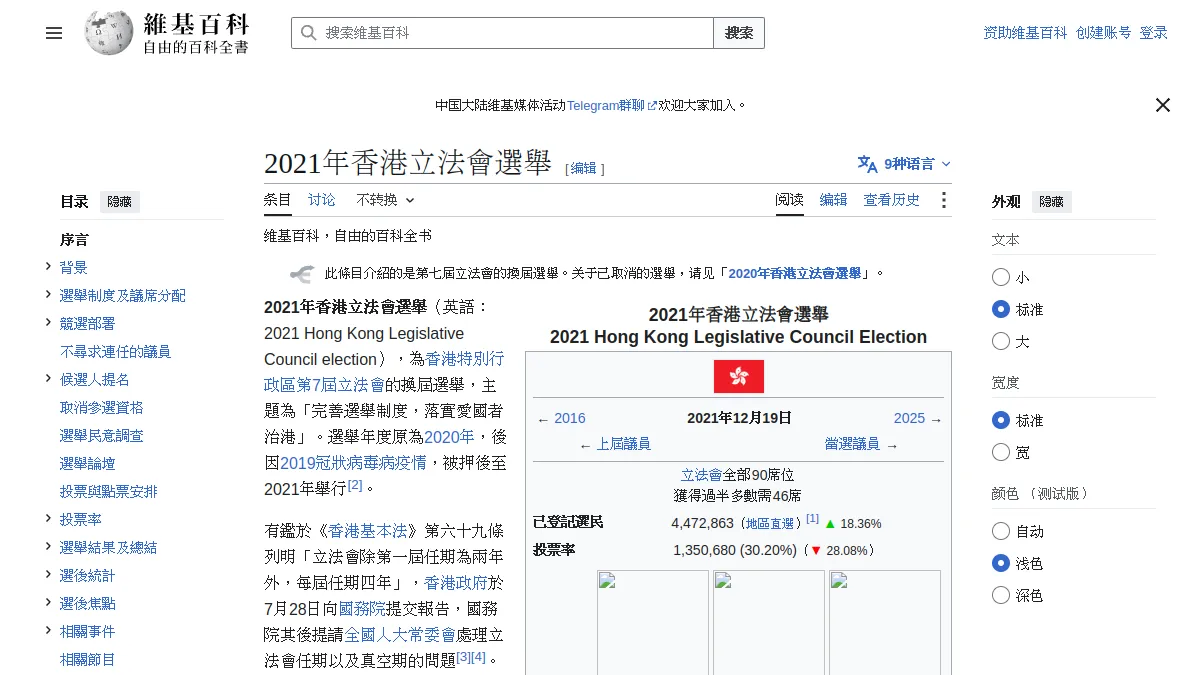This screenshot has height=675, width=1200.
Task: Click the 立法會 link in infobox
Action: point(701,475)
